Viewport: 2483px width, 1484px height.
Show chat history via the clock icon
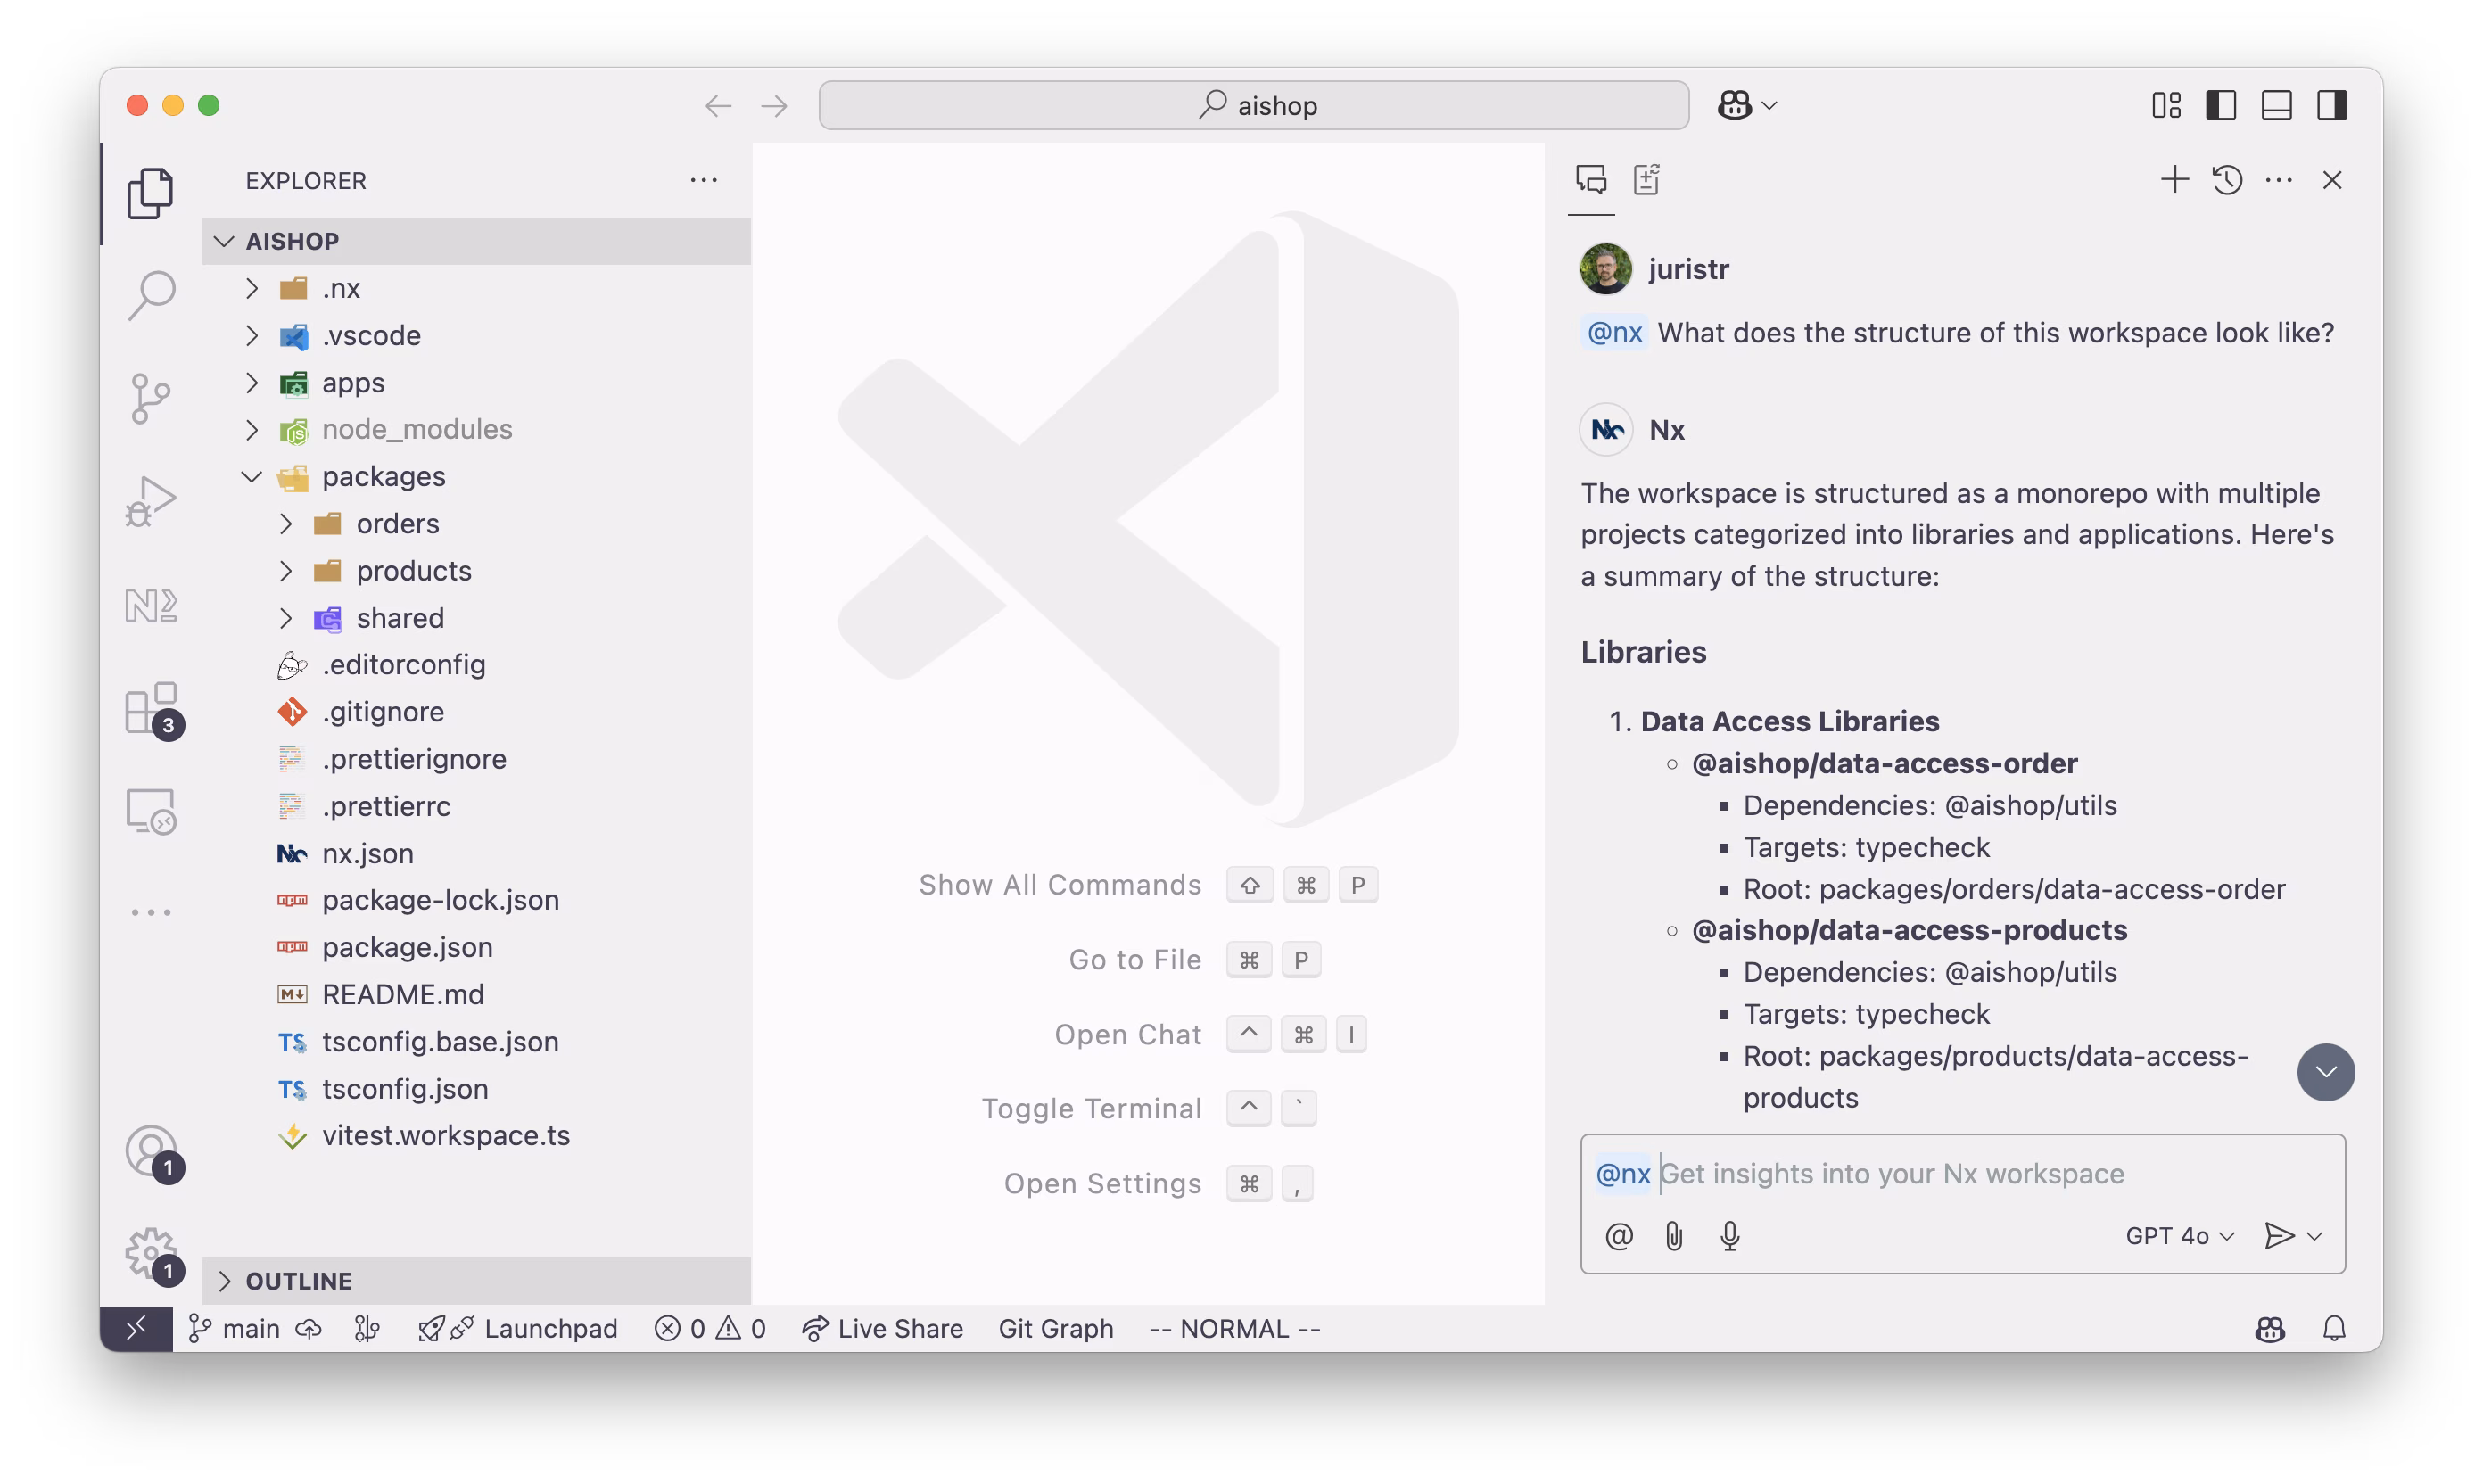pos(2227,180)
